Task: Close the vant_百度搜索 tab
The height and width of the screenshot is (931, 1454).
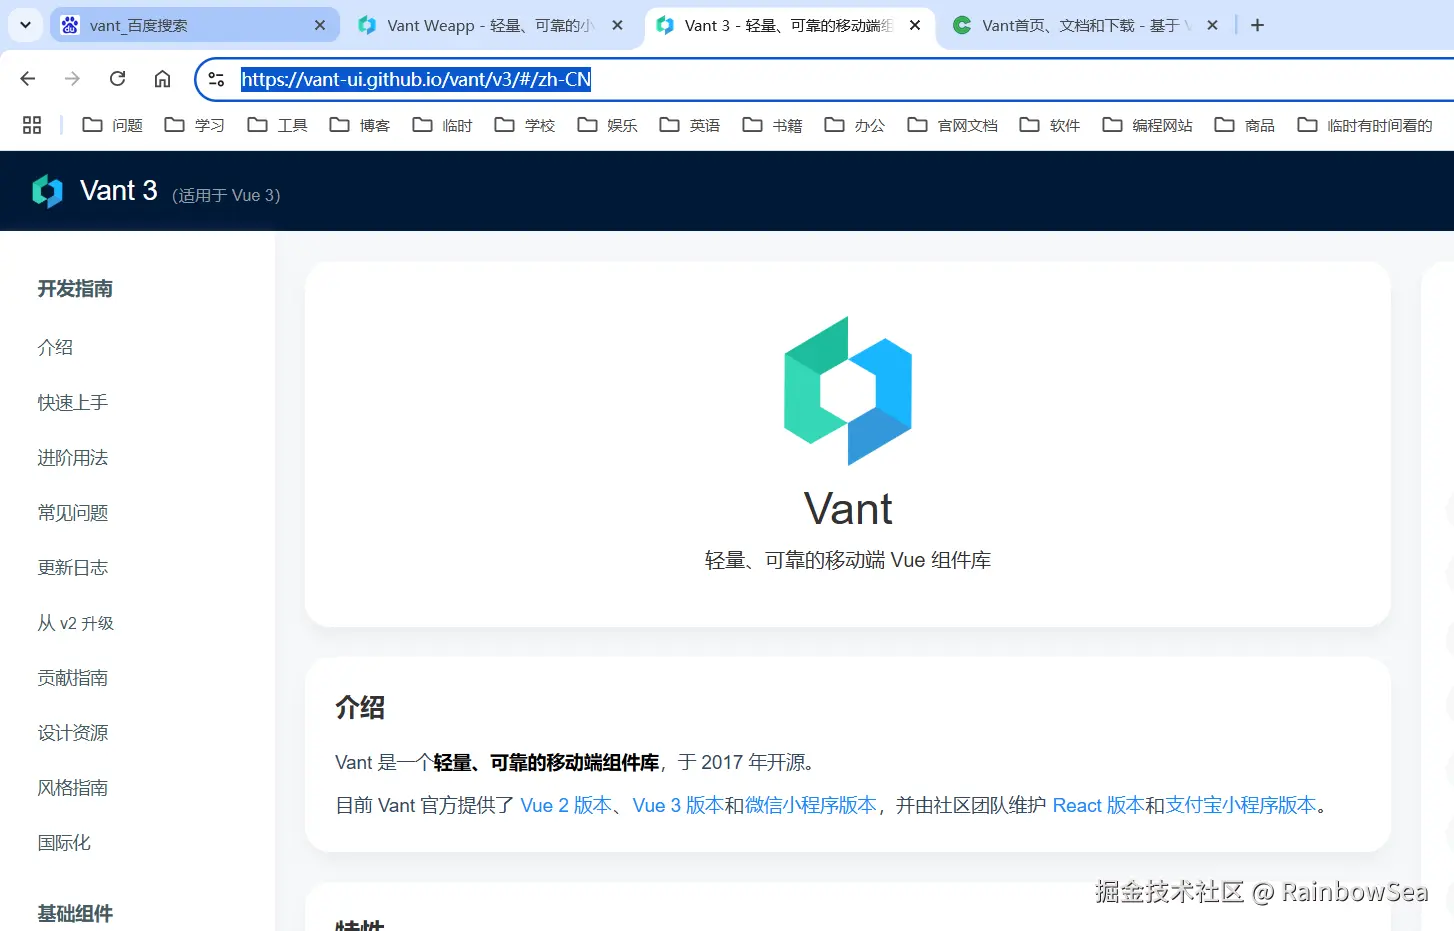Action: (x=320, y=25)
